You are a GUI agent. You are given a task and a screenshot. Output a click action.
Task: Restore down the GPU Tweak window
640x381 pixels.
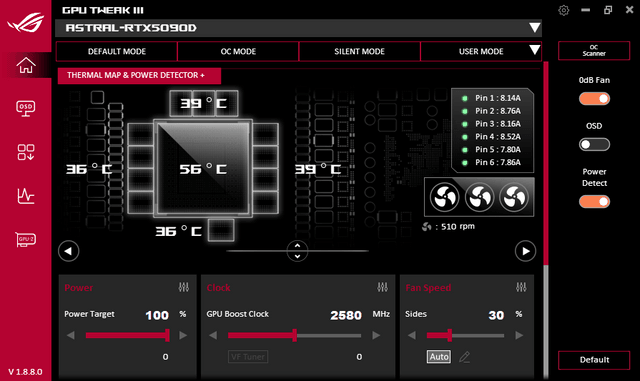tap(608, 10)
